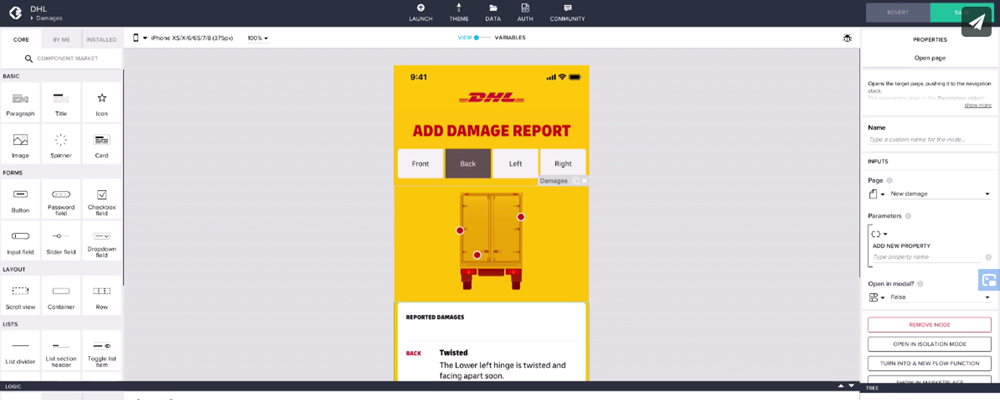
Task: Switch to the Core components tab
Action: [x=21, y=40]
